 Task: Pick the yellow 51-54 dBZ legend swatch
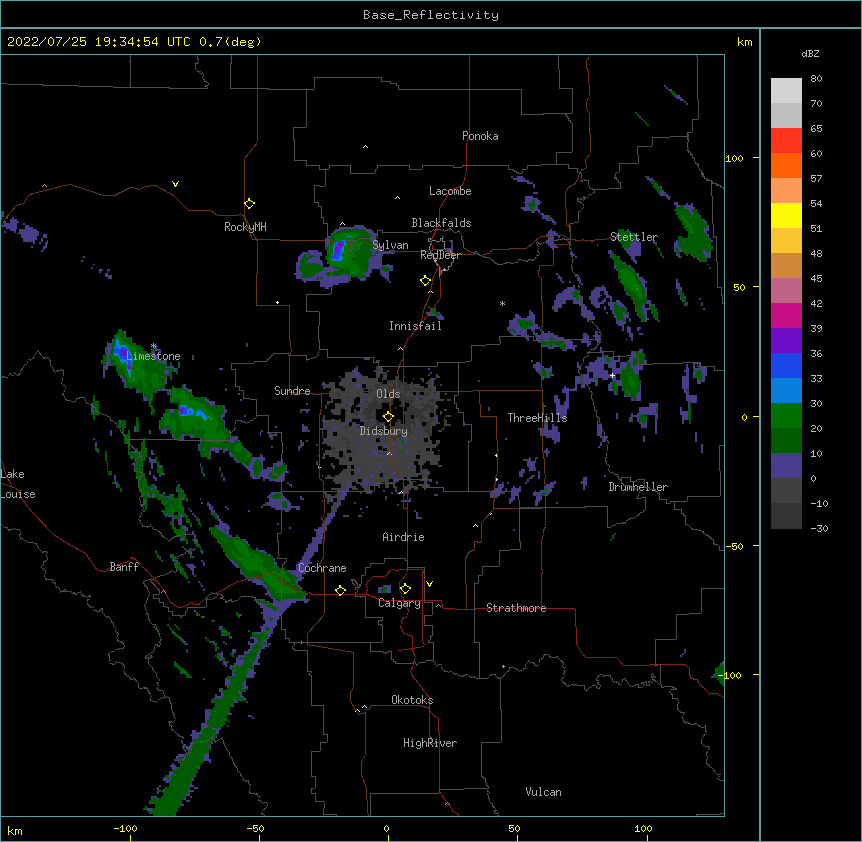tap(786, 215)
